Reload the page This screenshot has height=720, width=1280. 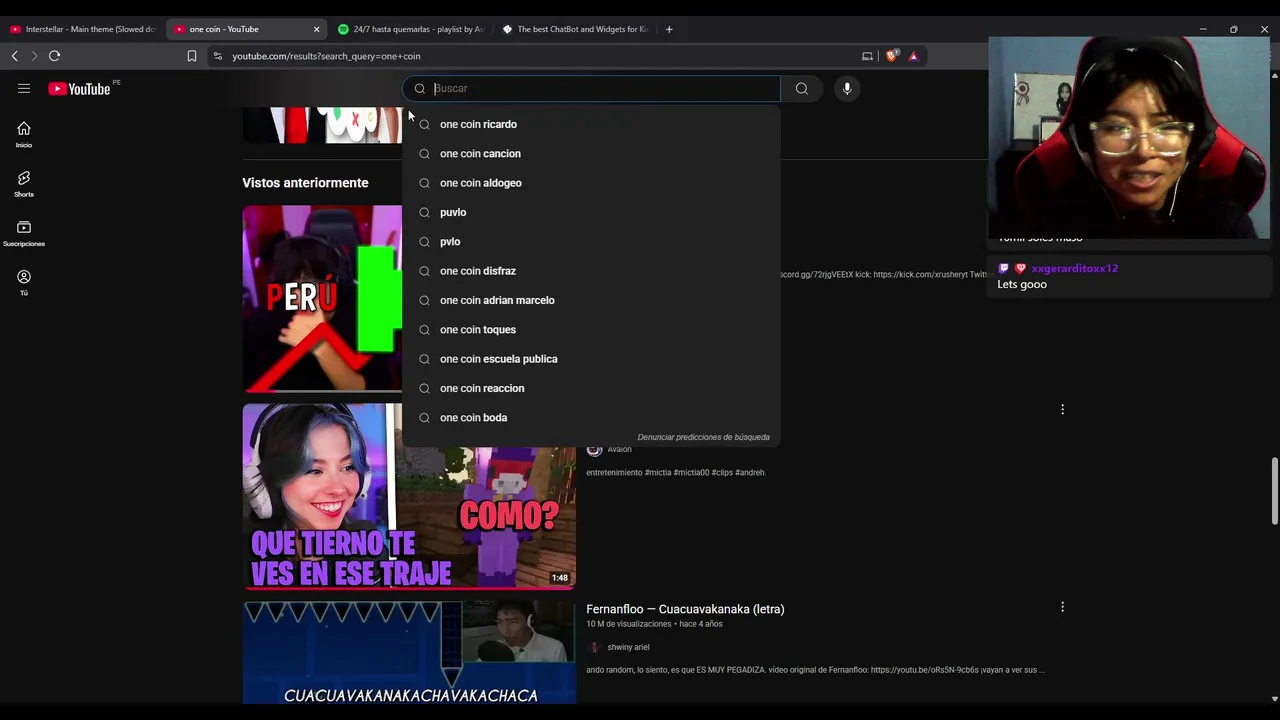[54, 56]
